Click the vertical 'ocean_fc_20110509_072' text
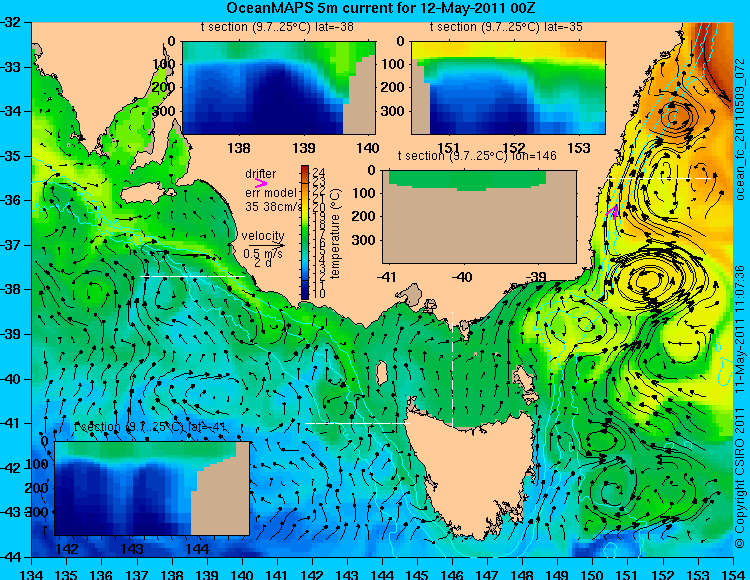 [x=740, y=129]
